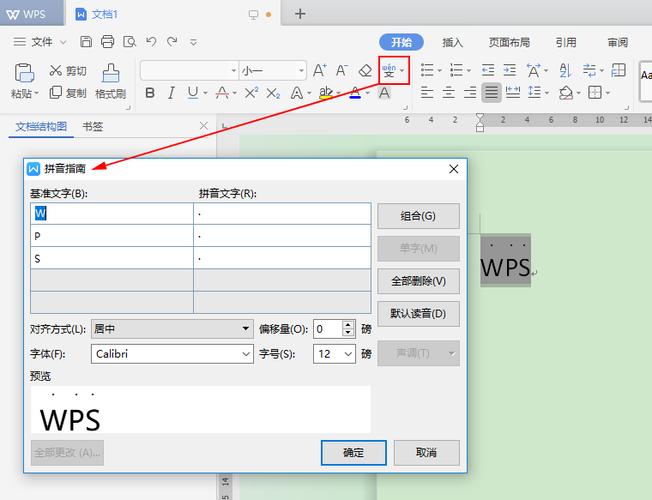
Task: Click the Cut (剪切) scissors button
Action: point(68,71)
